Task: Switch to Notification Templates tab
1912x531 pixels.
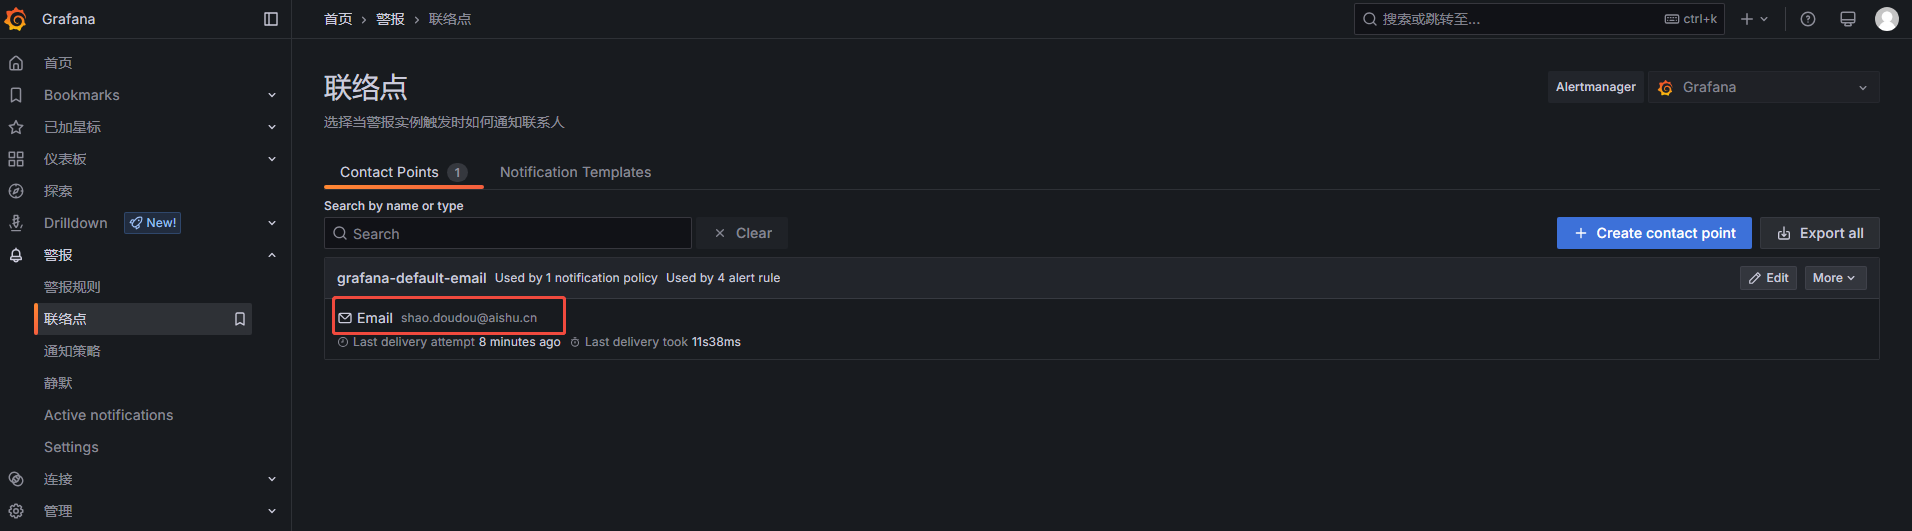Action: 575,172
